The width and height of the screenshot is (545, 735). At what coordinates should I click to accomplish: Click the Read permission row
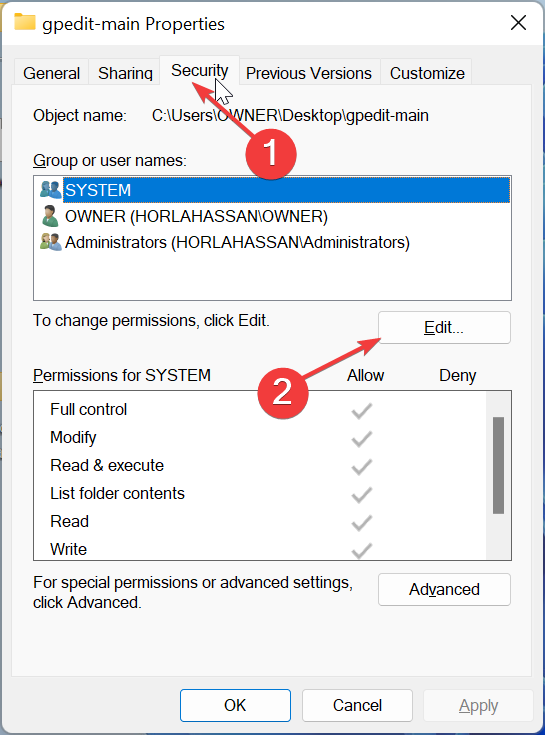click(x=260, y=522)
